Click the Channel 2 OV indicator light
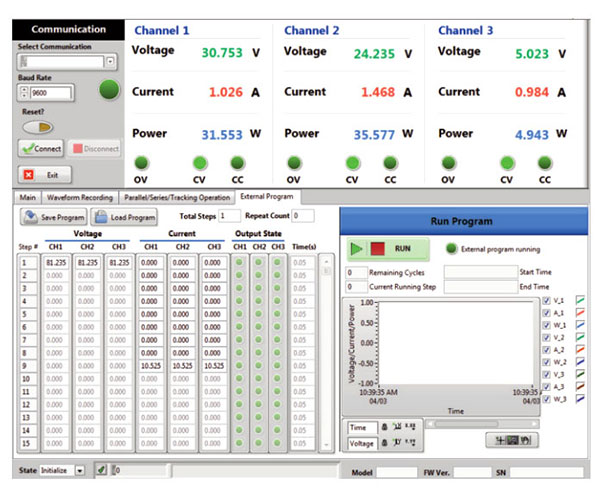Image resolution: width=600 pixels, height=491 pixels. (294, 163)
